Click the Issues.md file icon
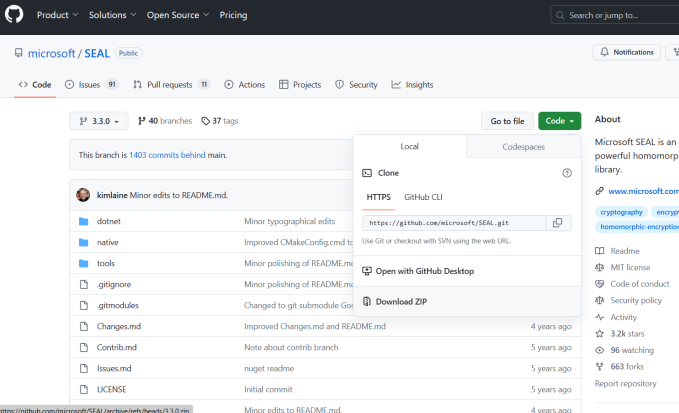679x413 pixels. click(84, 368)
